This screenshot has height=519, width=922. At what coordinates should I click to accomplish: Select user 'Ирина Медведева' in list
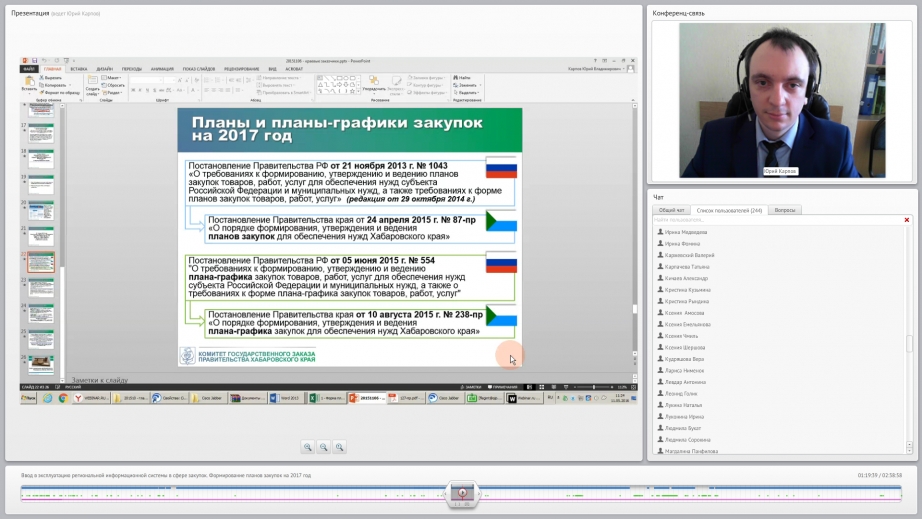point(686,232)
